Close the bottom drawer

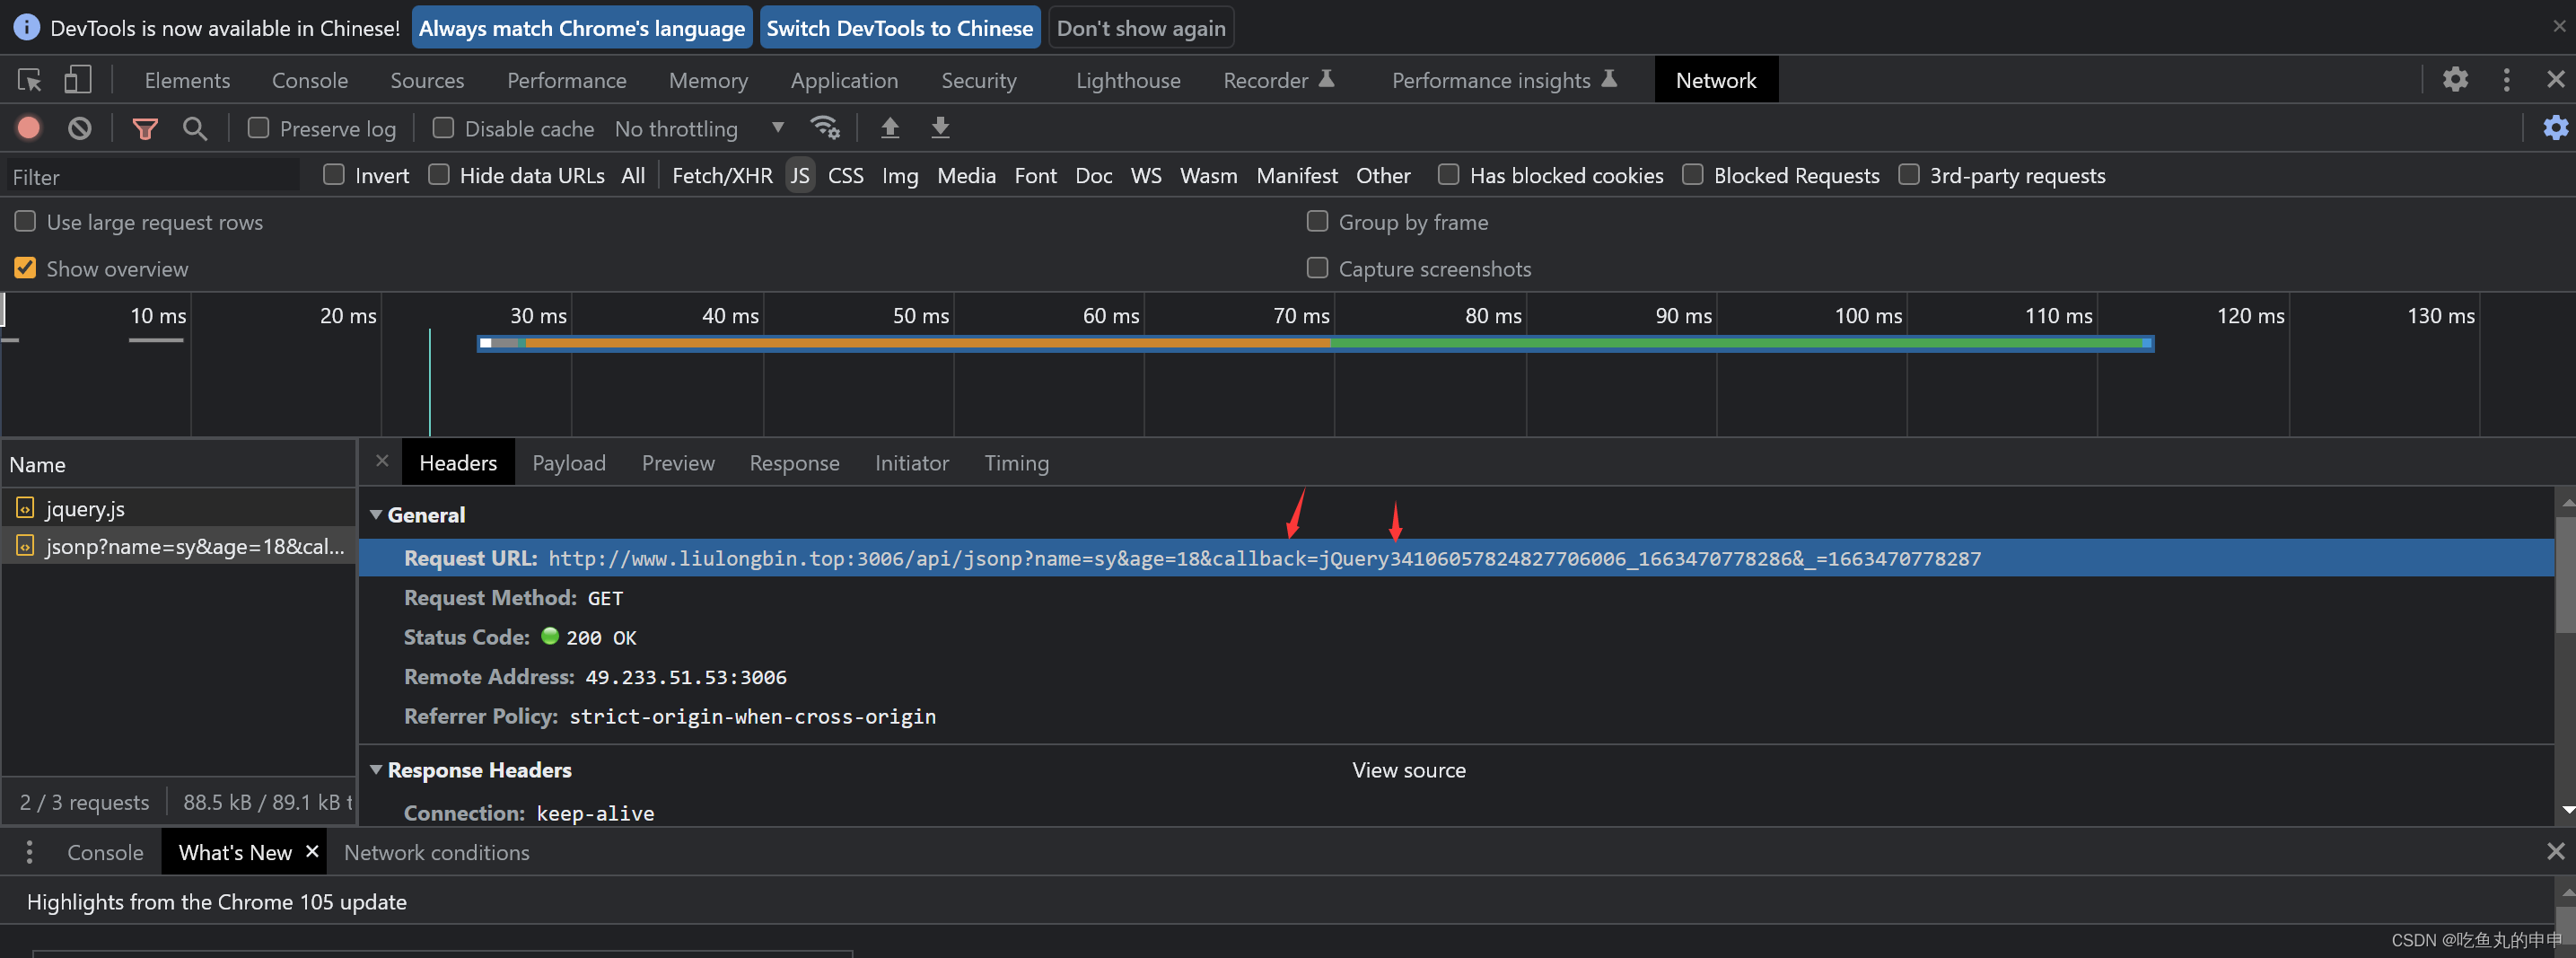[x=2555, y=851]
